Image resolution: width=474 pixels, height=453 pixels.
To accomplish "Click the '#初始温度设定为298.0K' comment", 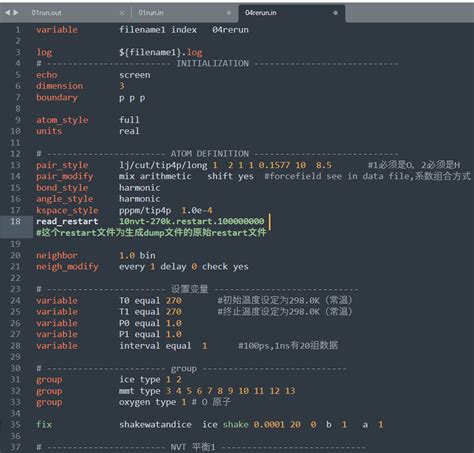I will point(285,301).
